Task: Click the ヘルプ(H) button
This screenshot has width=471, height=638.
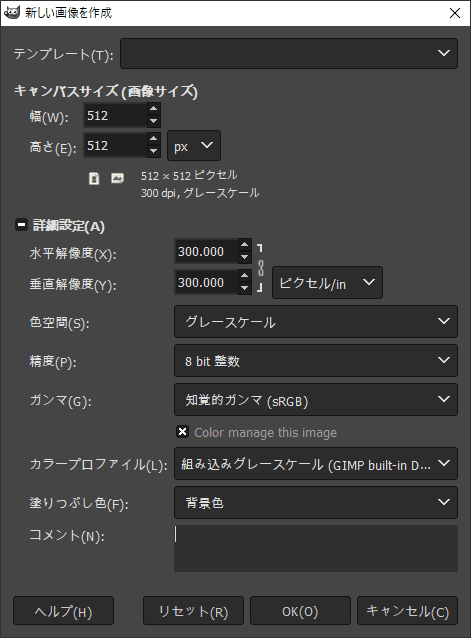Action: click(x=63, y=611)
